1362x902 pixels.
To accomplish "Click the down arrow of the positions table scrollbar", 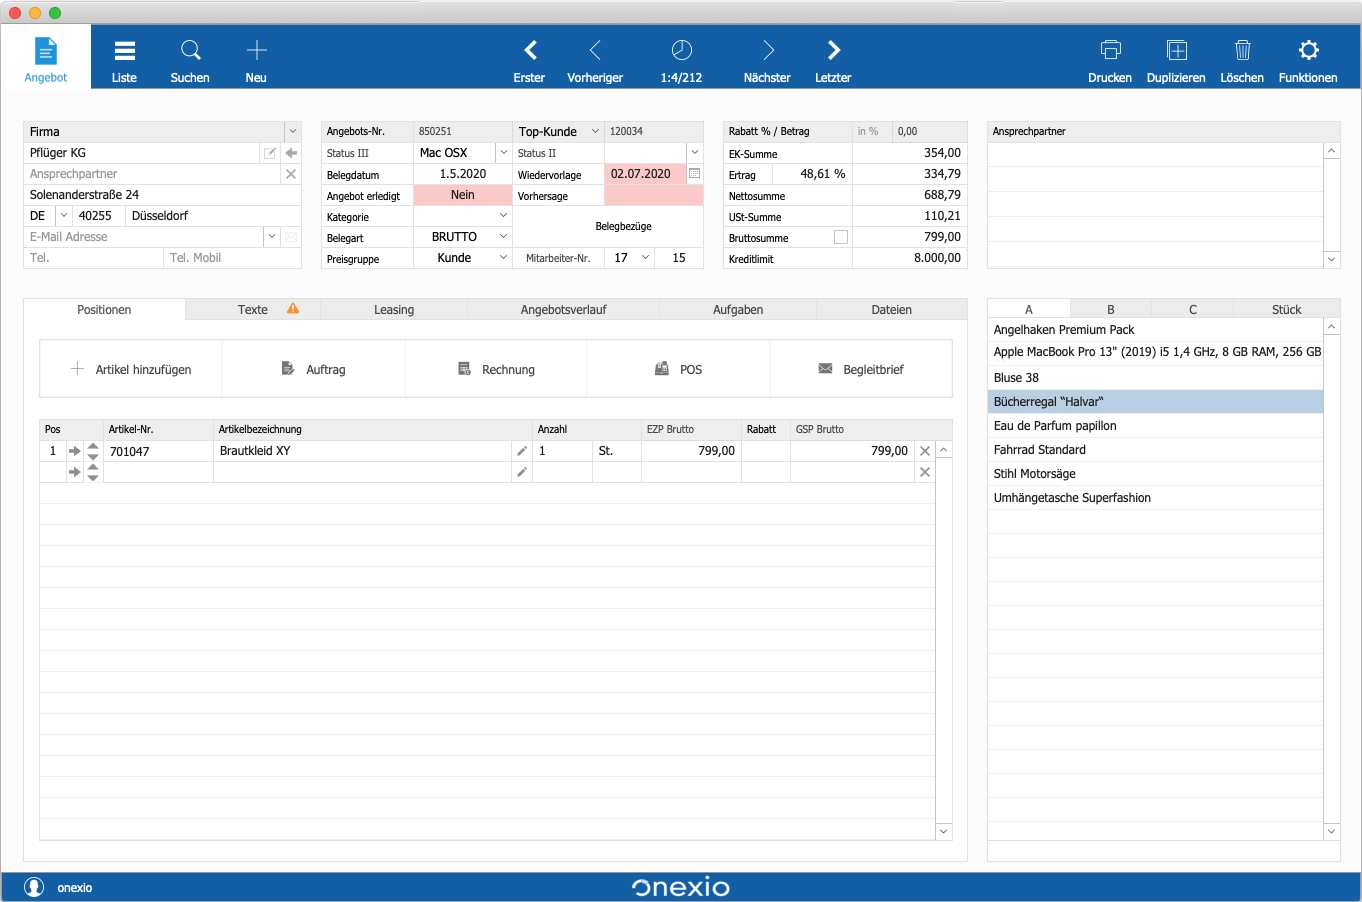I will pos(944,831).
